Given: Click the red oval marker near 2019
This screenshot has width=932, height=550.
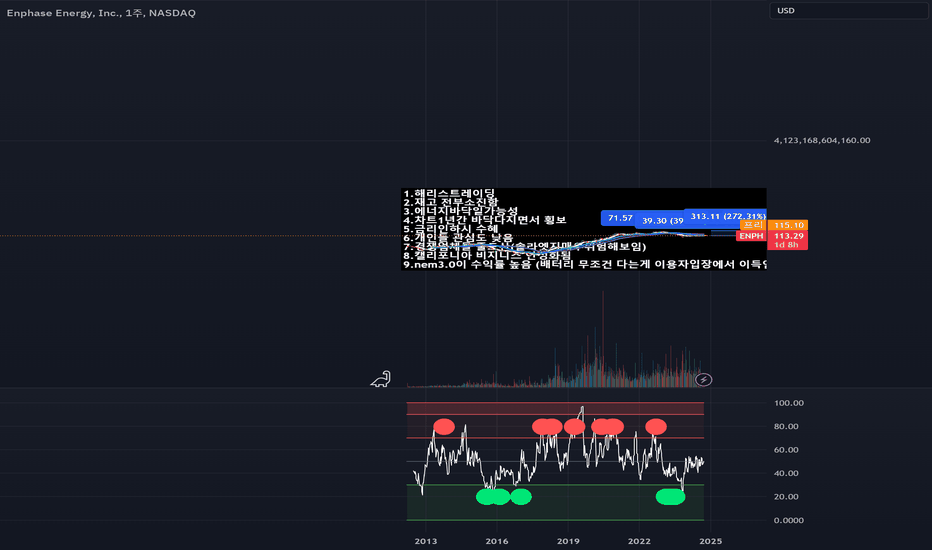Looking at the screenshot, I should pos(574,426).
